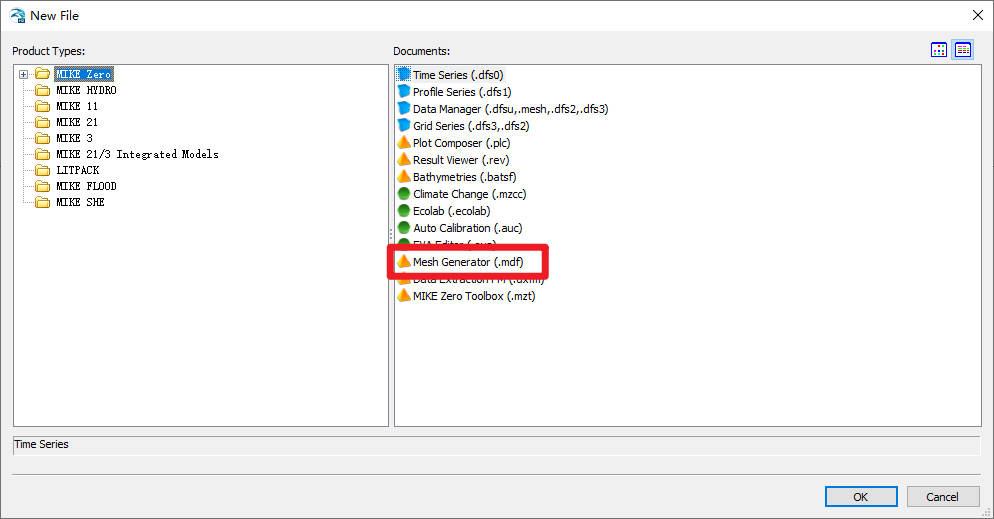The image size is (994, 519).
Task: Click the splitter handle between the panels
Action: [x=391, y=233]
